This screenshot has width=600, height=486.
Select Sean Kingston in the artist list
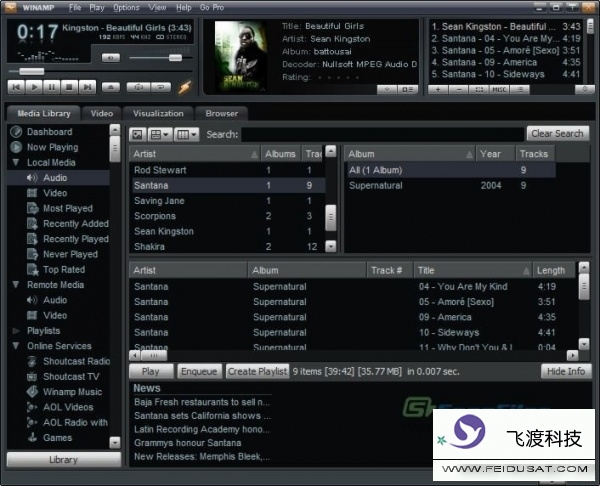(228, 232)
